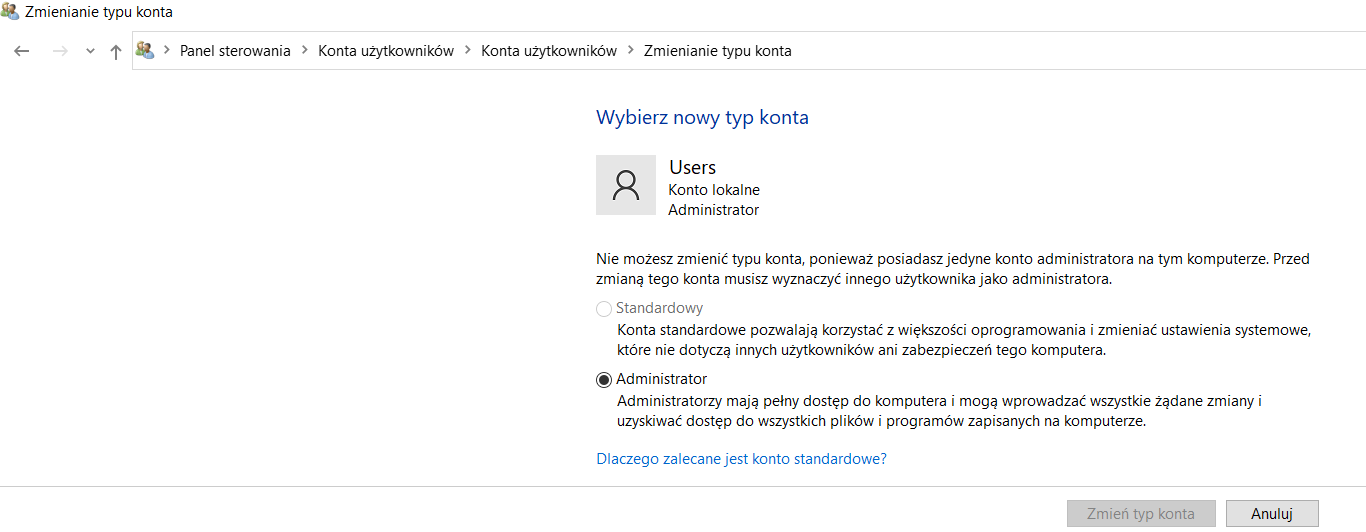Click empty area of address bar field
The height and width of the screenshot is (532, 1366).
point(1080,50)
